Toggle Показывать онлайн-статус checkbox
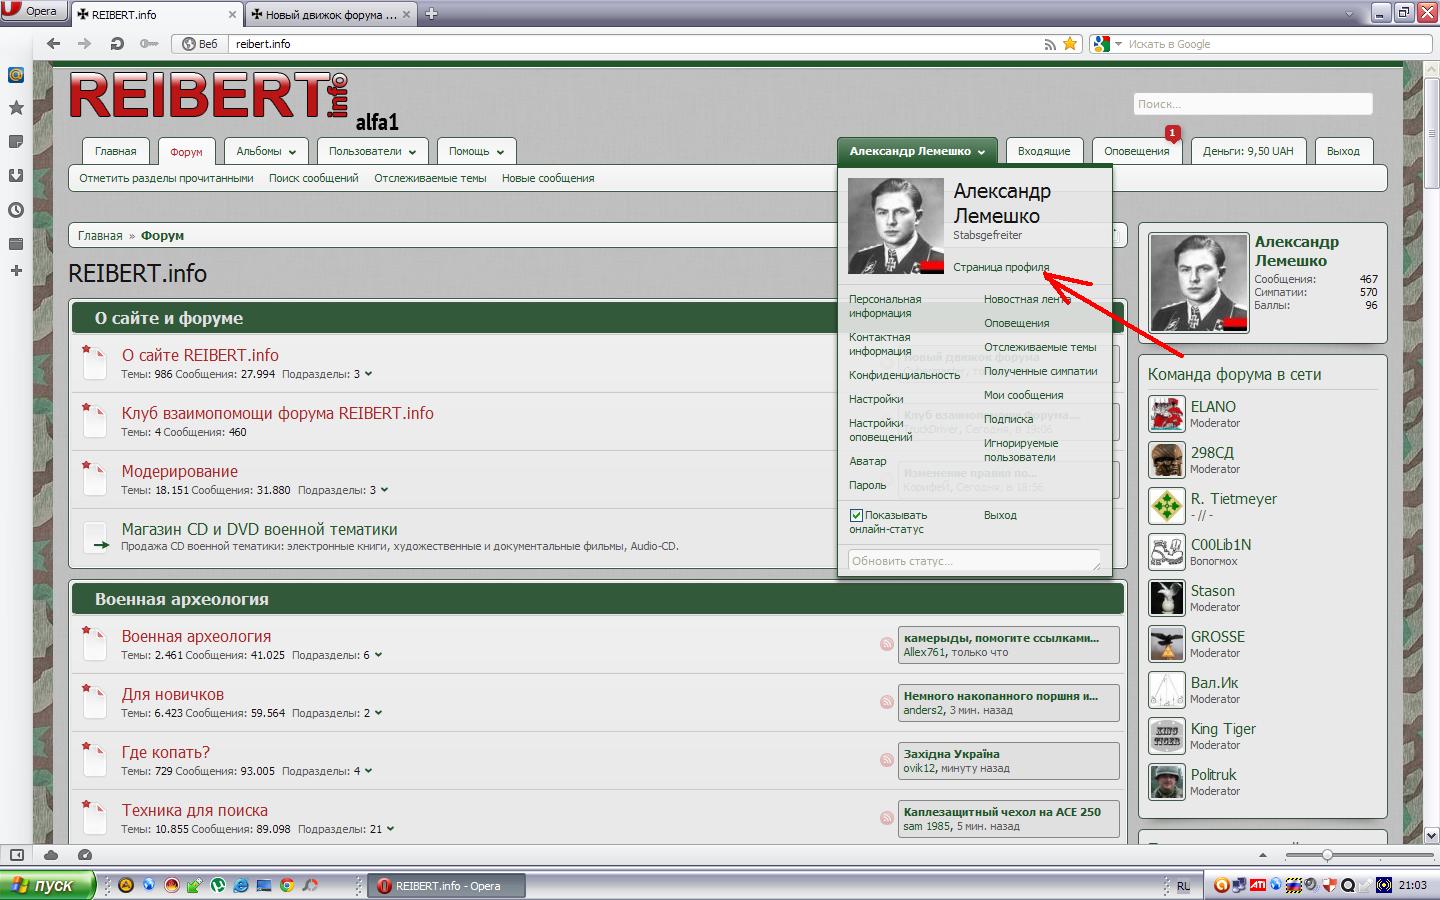This screenshot has width=1440, height=900. tap(856, 516)
